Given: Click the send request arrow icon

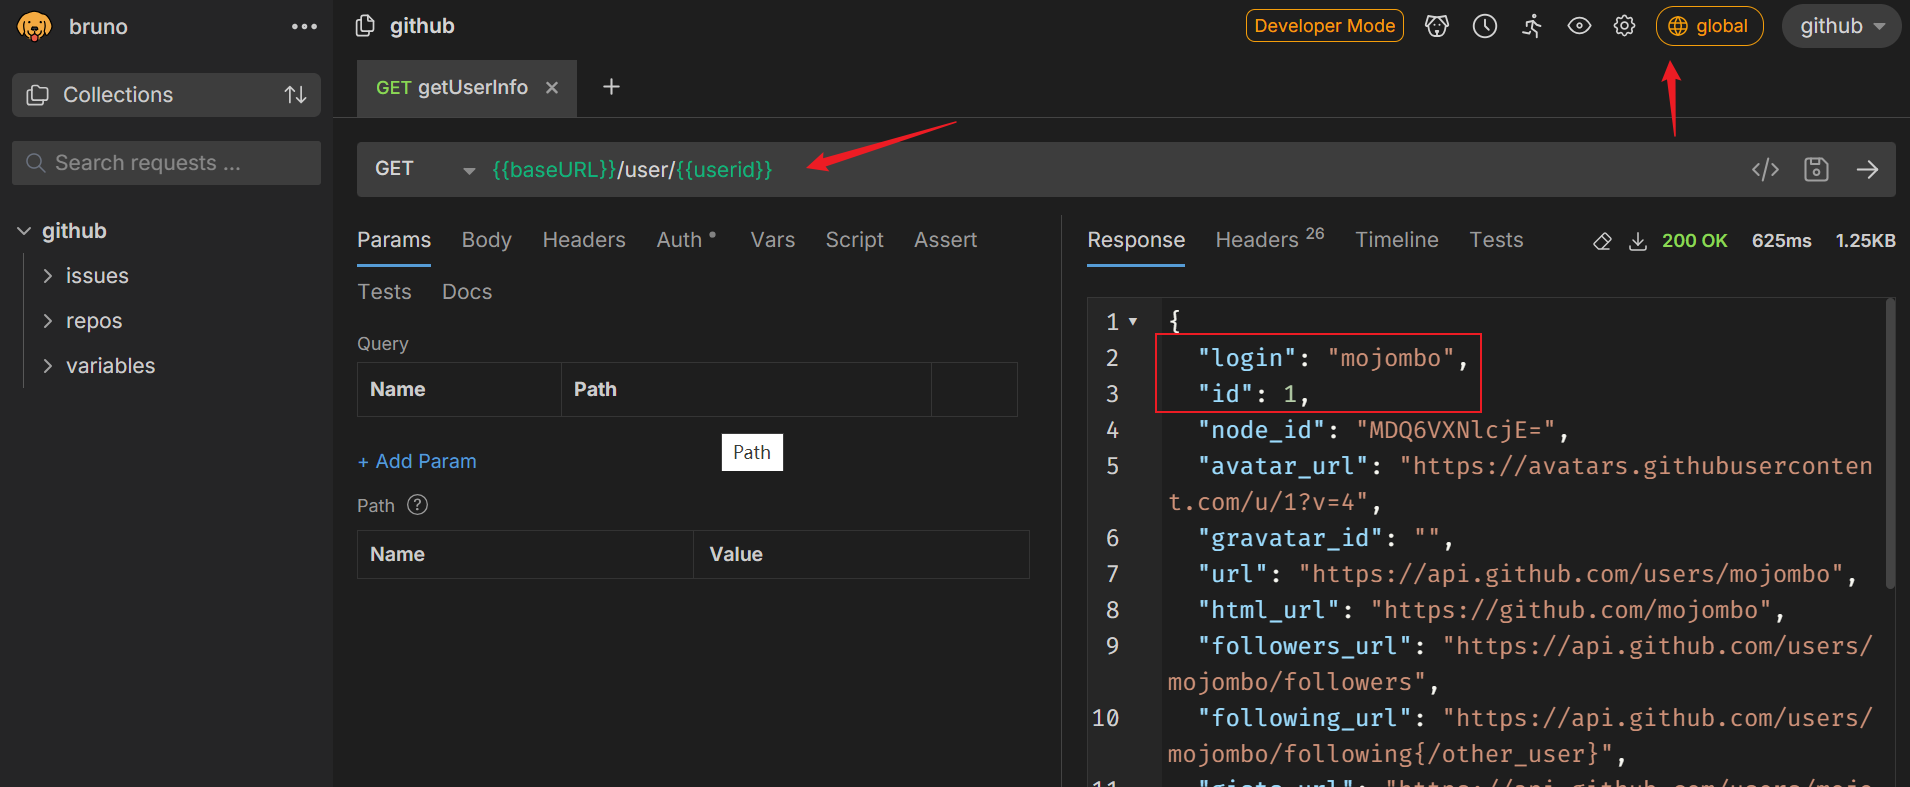Looking at the screenshot, I should (x=1867, y=170).
